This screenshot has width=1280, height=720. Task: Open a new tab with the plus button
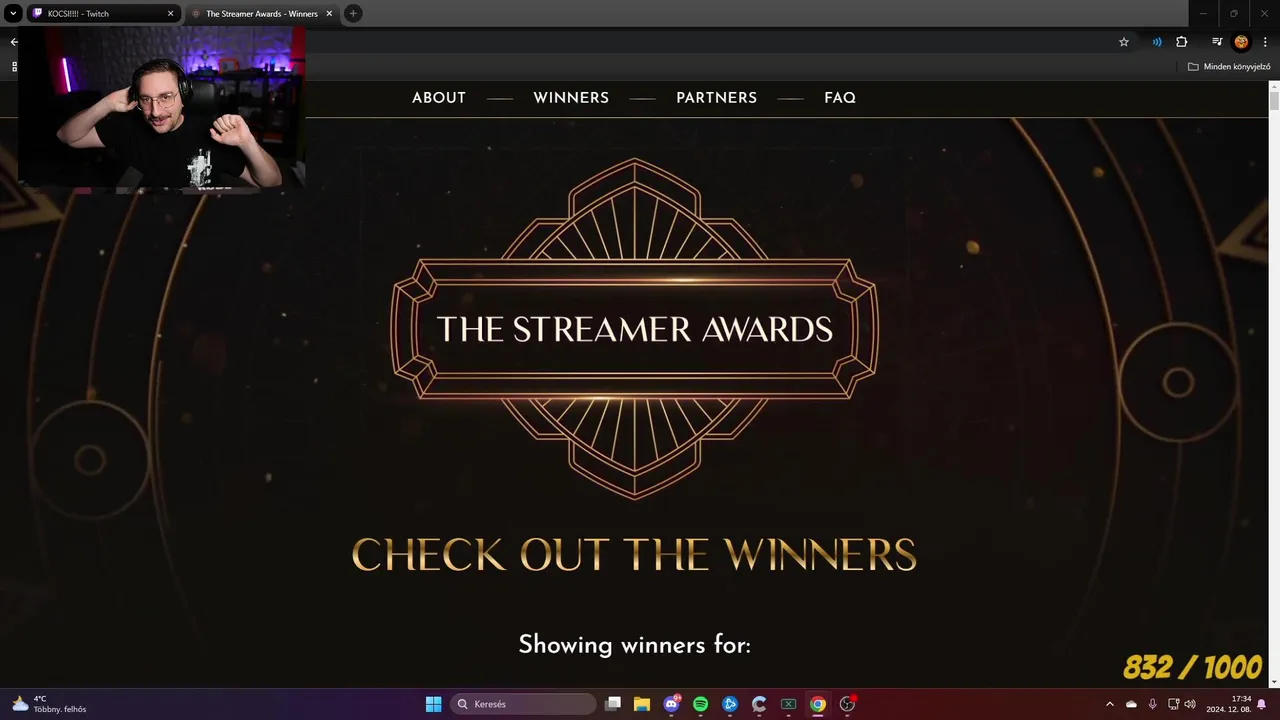353,13
